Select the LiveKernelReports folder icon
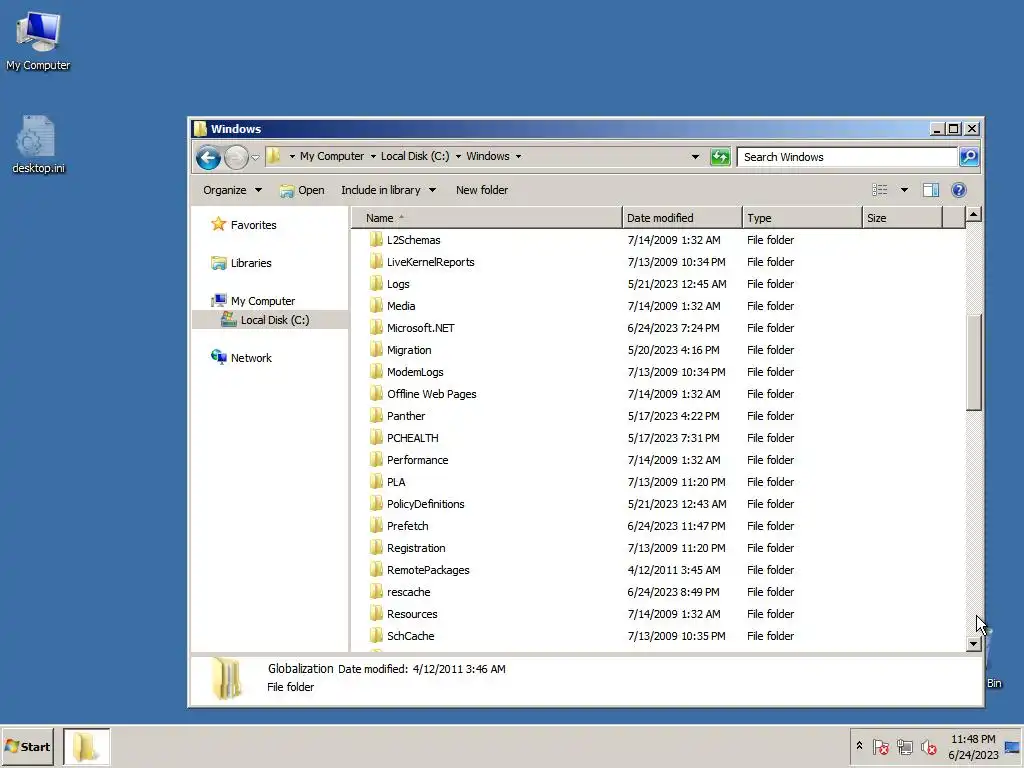Viewport: 1024px width, 768px height. (376, 262)
